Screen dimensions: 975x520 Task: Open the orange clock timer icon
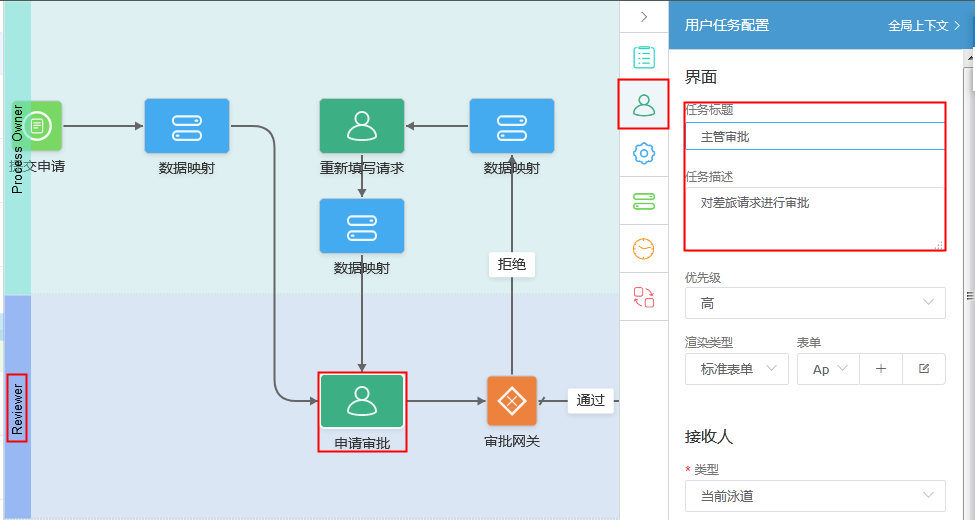644,248
